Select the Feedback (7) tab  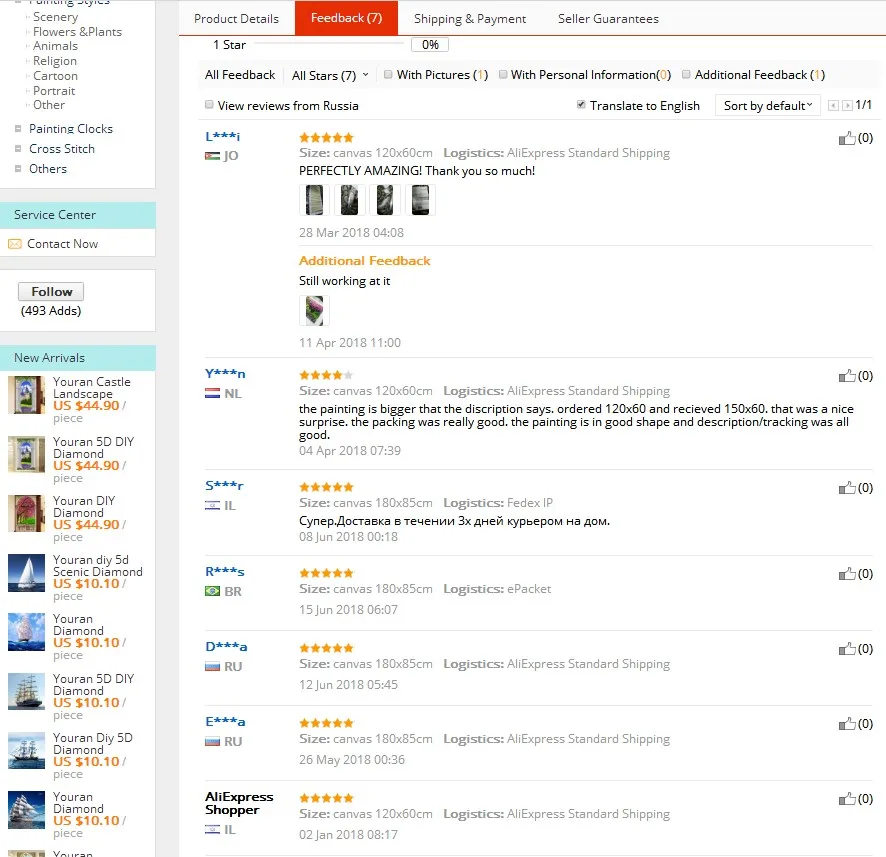346,18
